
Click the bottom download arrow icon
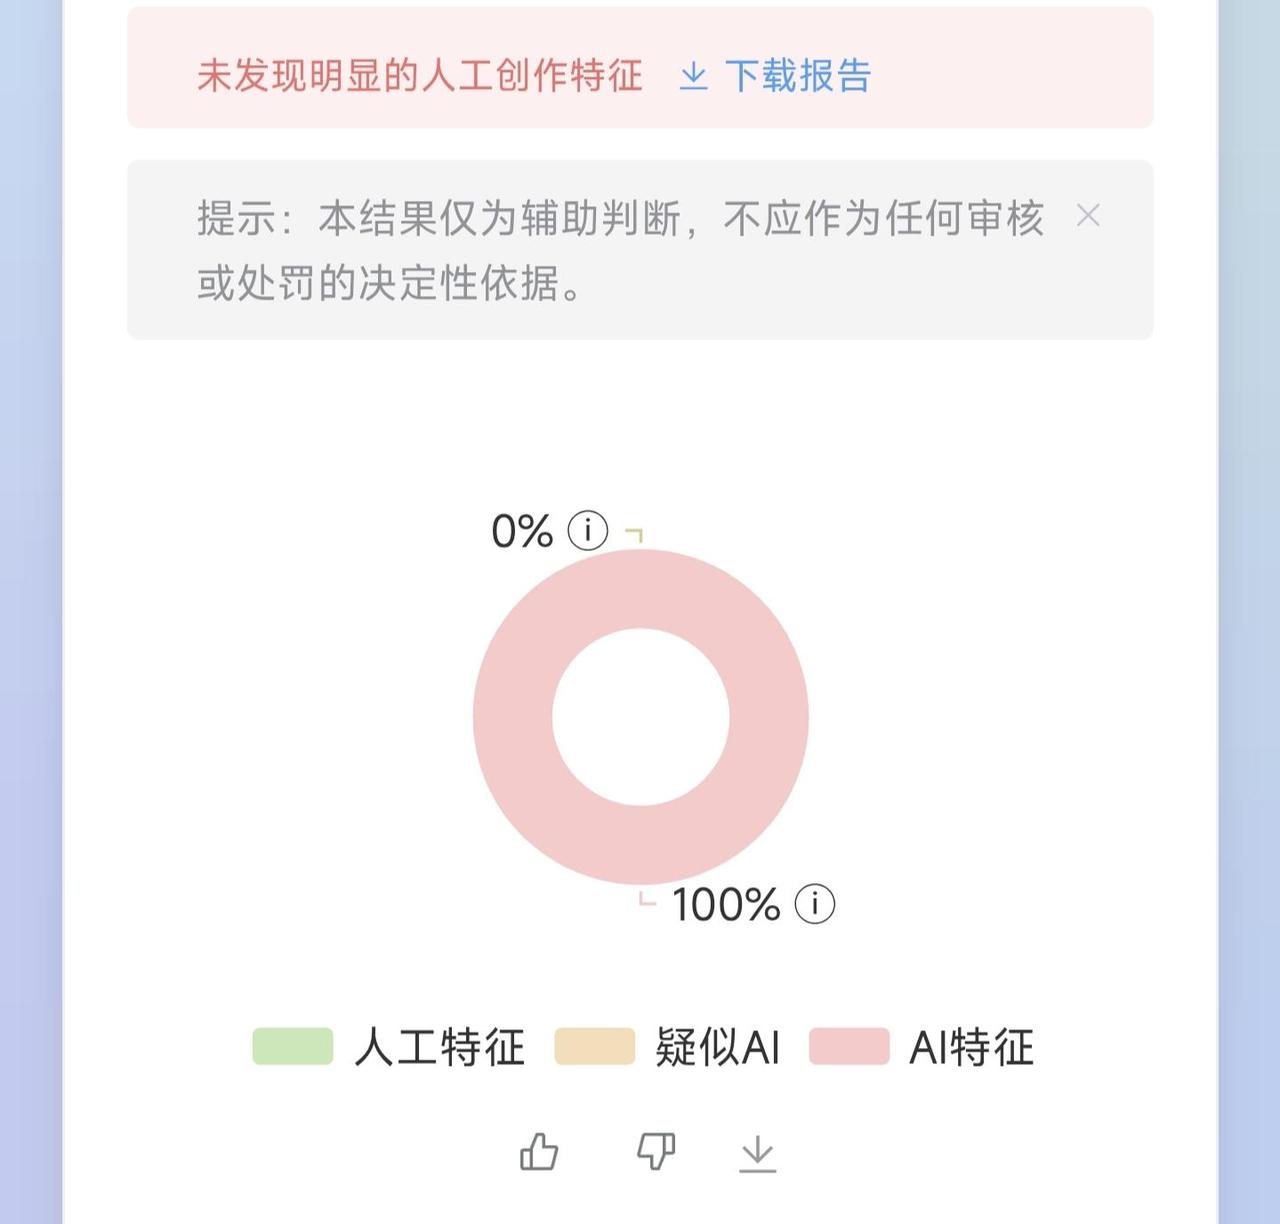click(757, 1153)
